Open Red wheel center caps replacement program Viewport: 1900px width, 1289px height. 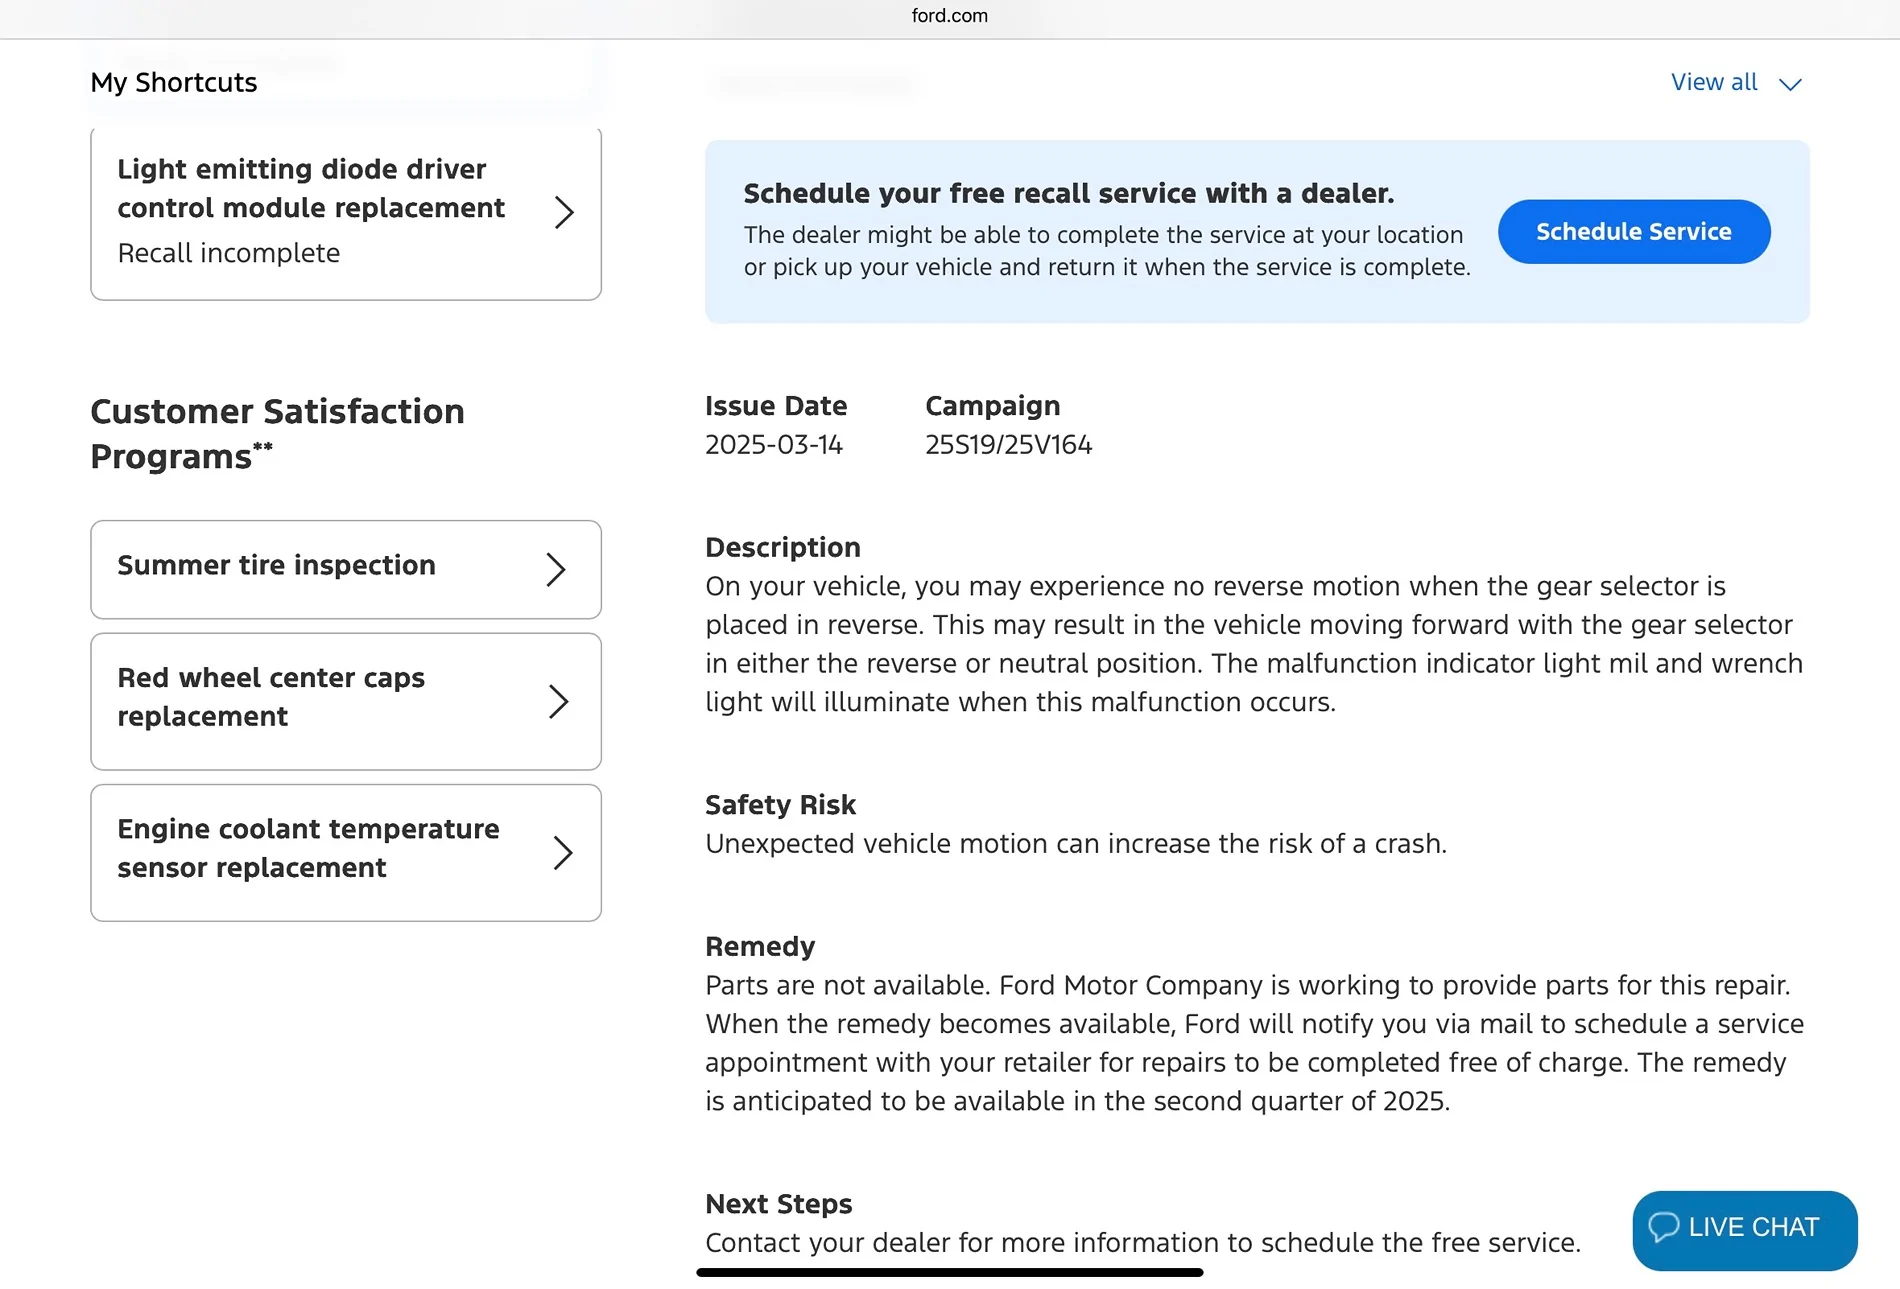(346, 701)
